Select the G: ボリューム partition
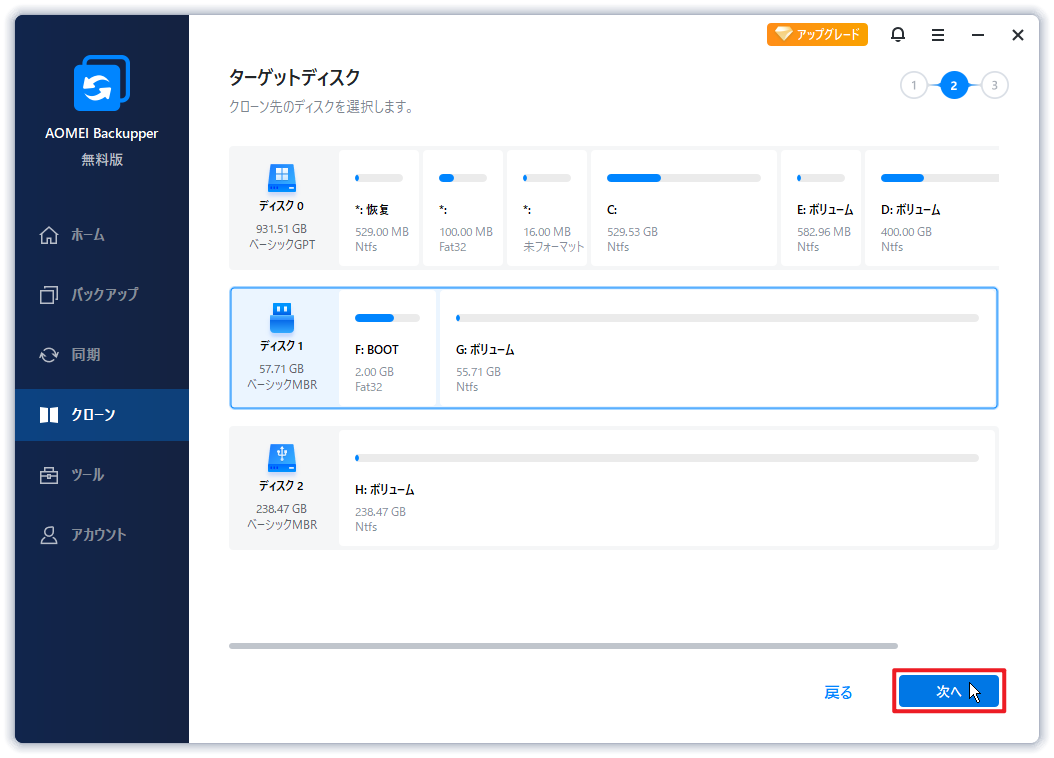 (716, 348)
